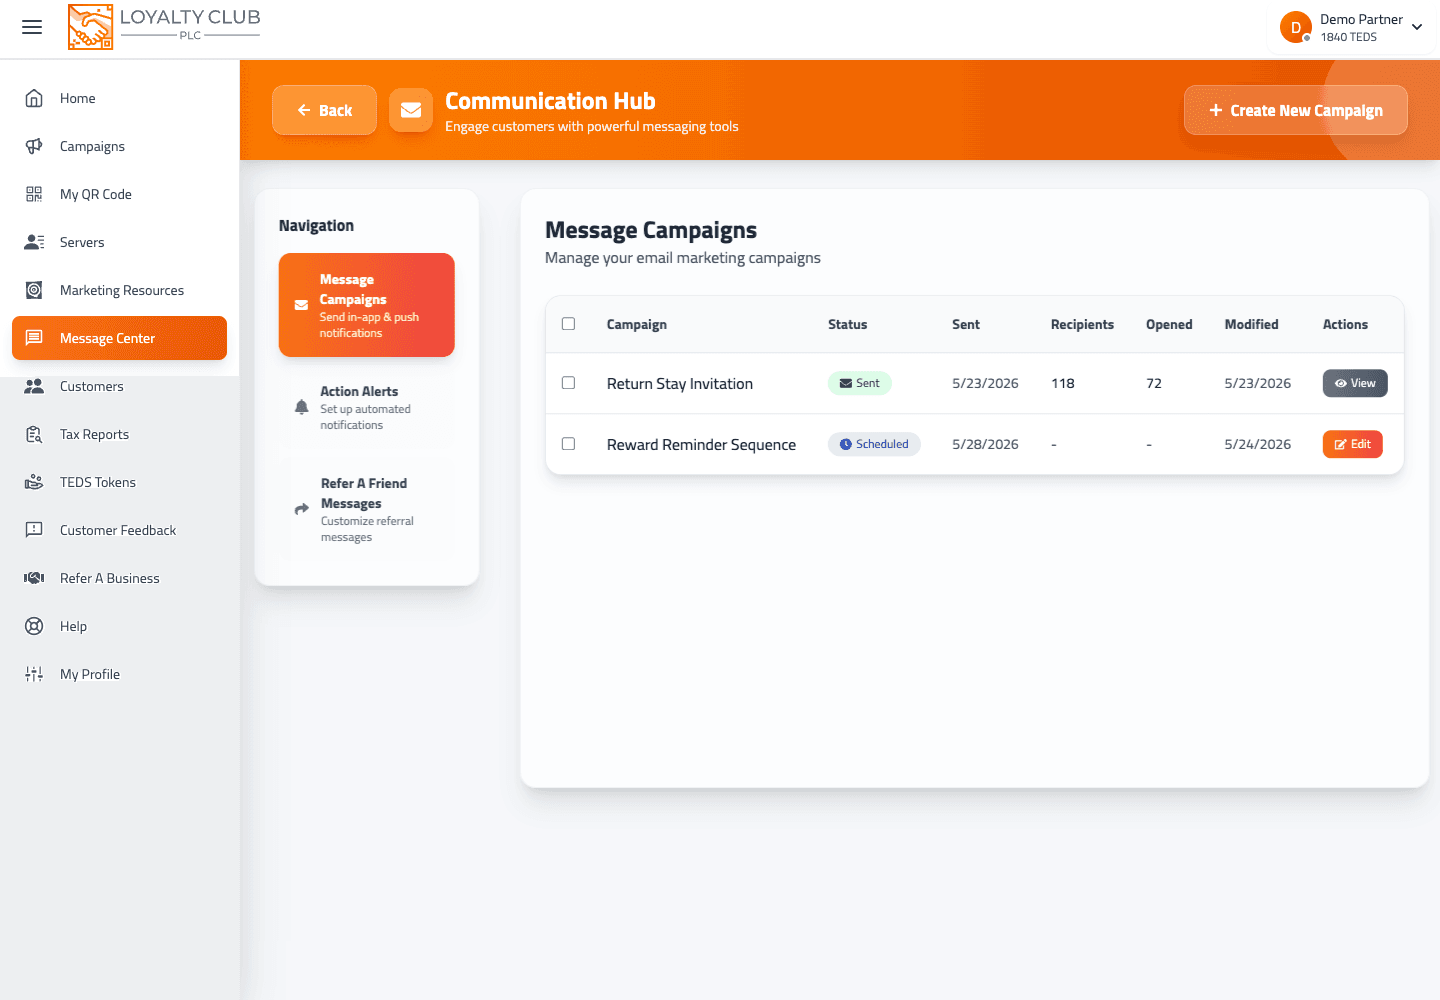Click the 5/24/2026 modified date
This screenshot has height=1000, width=1440.
point(1257,444)
